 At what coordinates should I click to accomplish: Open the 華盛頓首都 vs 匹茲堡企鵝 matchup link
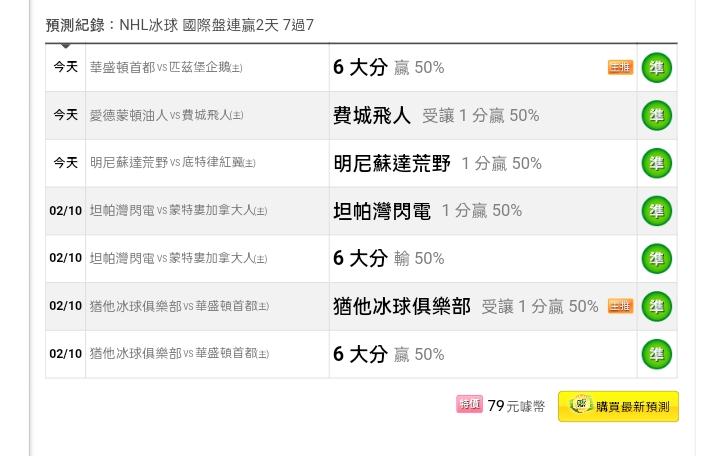166,68
